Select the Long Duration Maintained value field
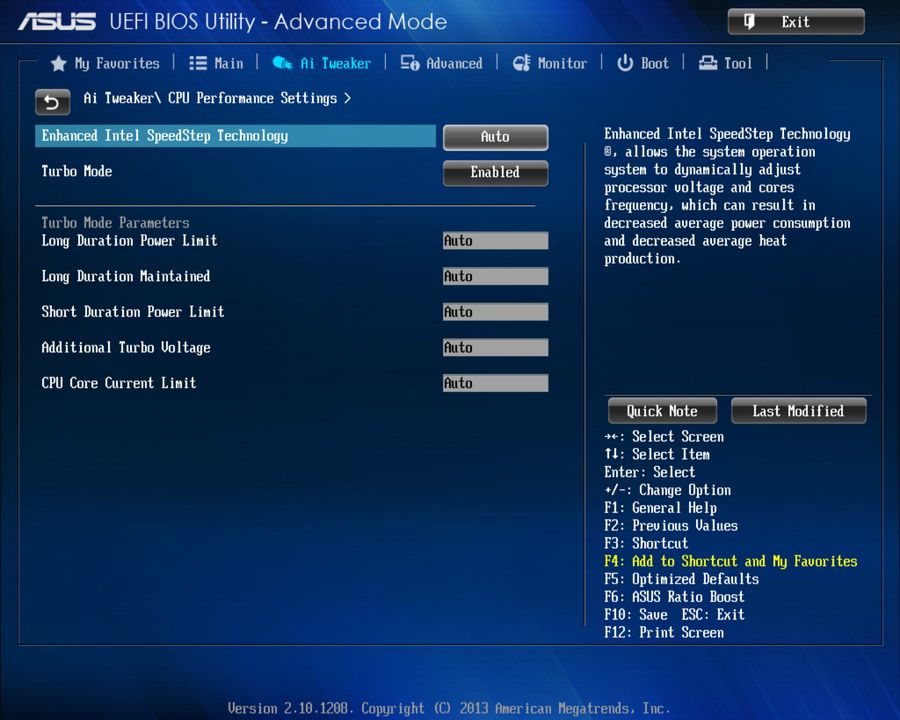 [x=495, y=276]
